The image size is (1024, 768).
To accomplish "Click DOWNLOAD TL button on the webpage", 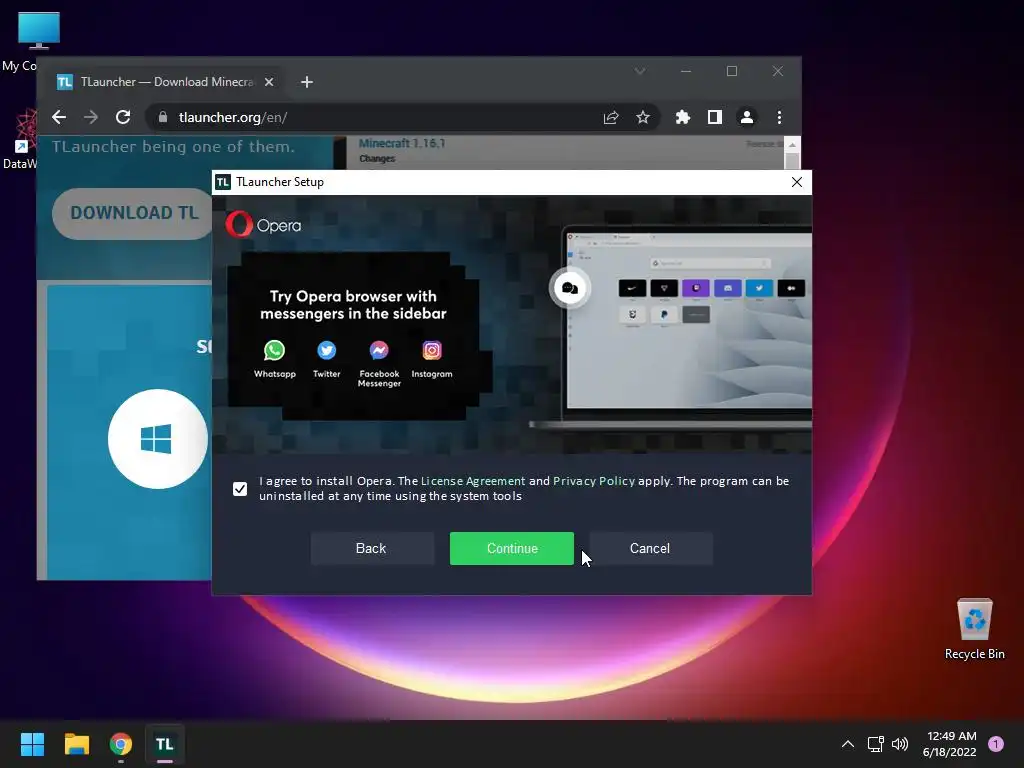I will (133, 213).
